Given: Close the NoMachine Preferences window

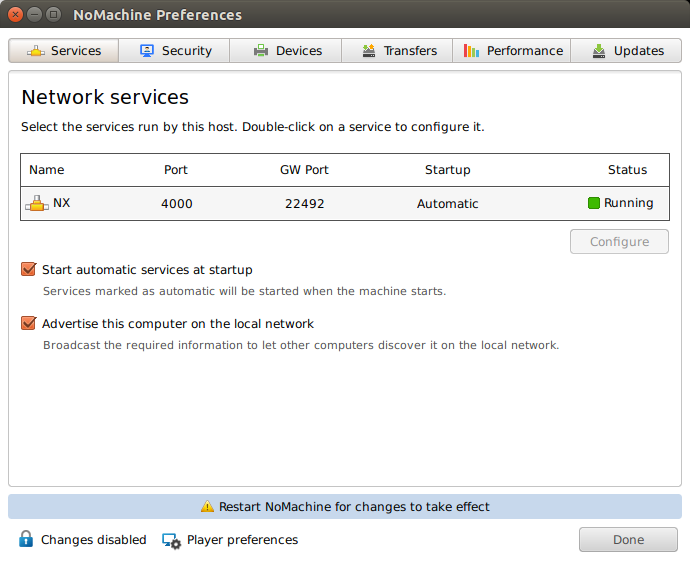Looking at the screenshot, I should [15, 15].
